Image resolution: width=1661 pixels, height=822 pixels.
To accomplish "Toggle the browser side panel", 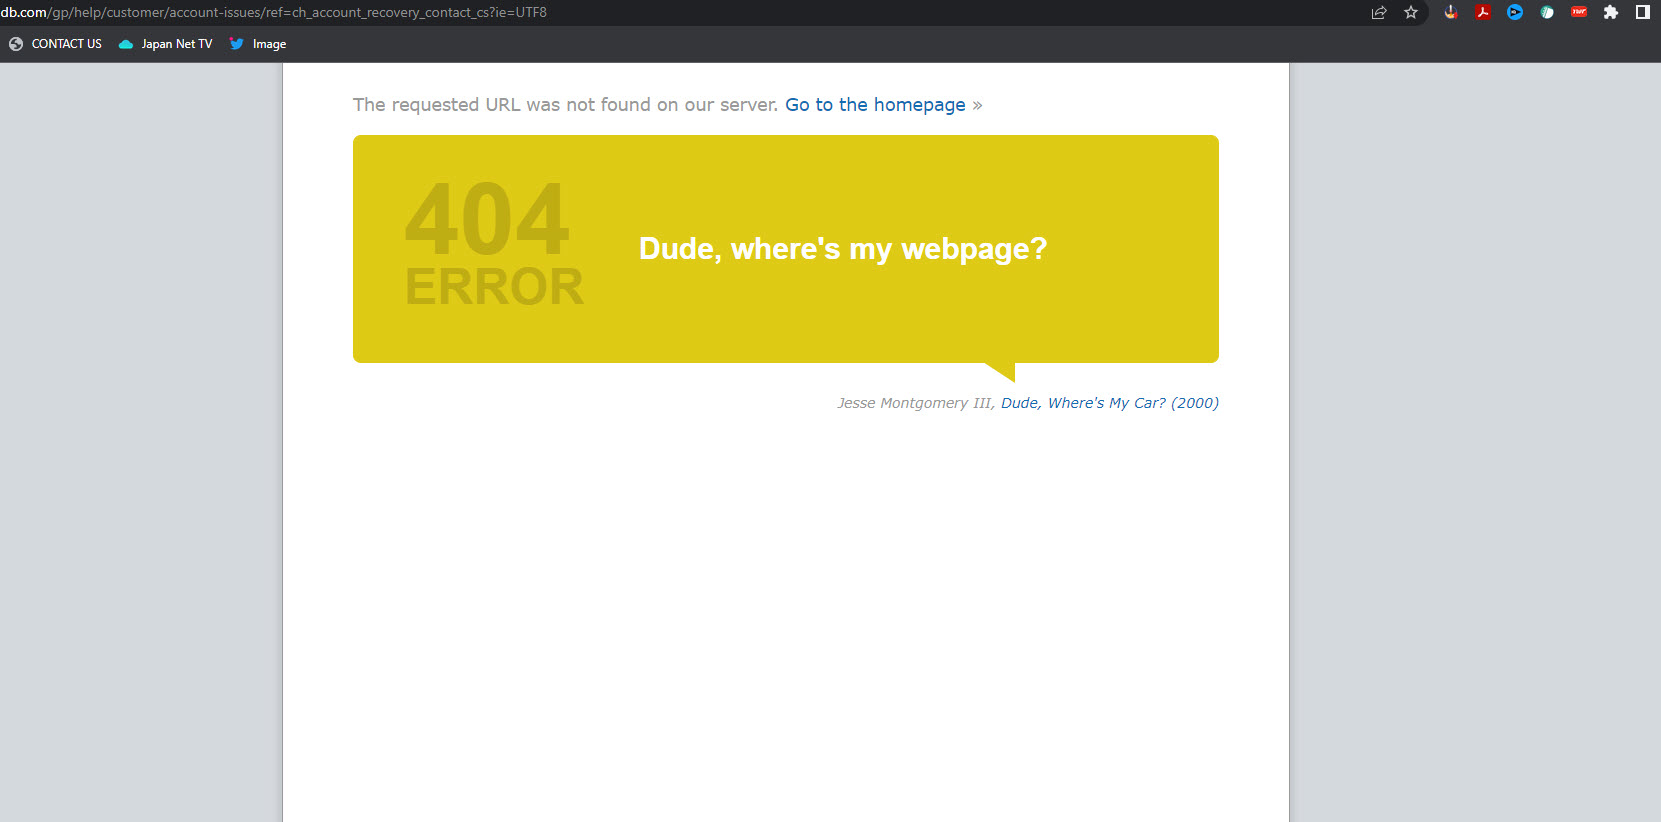I will tap(1642, 13).
